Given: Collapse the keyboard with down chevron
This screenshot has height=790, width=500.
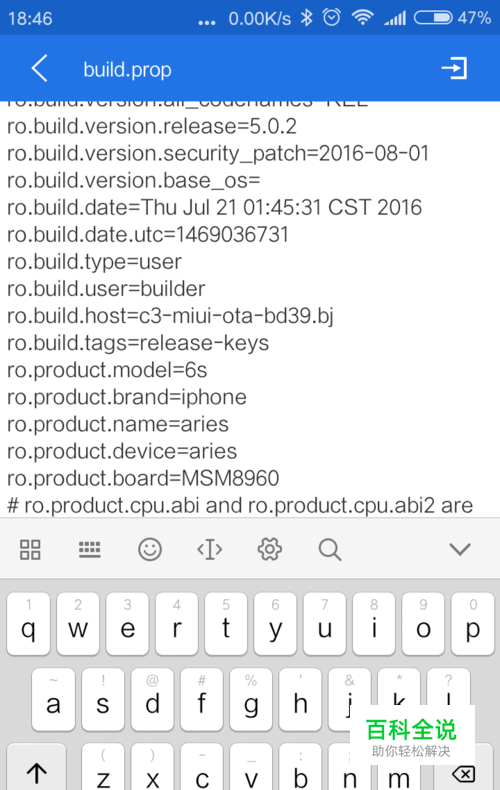Looking at the screenshot, I should click(460, 549).
